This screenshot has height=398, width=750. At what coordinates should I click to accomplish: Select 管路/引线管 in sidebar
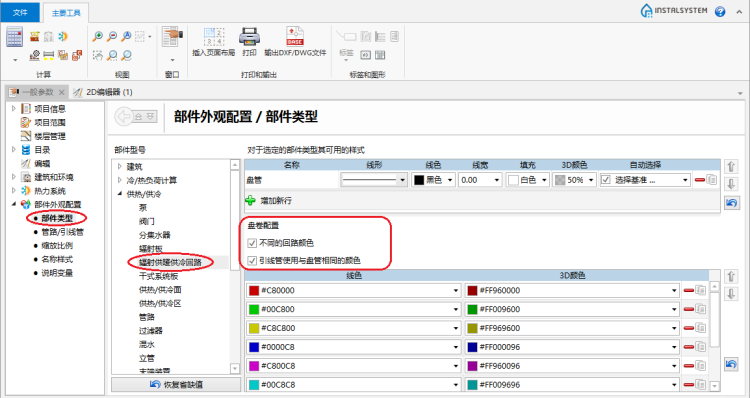(x=62, y=232)
